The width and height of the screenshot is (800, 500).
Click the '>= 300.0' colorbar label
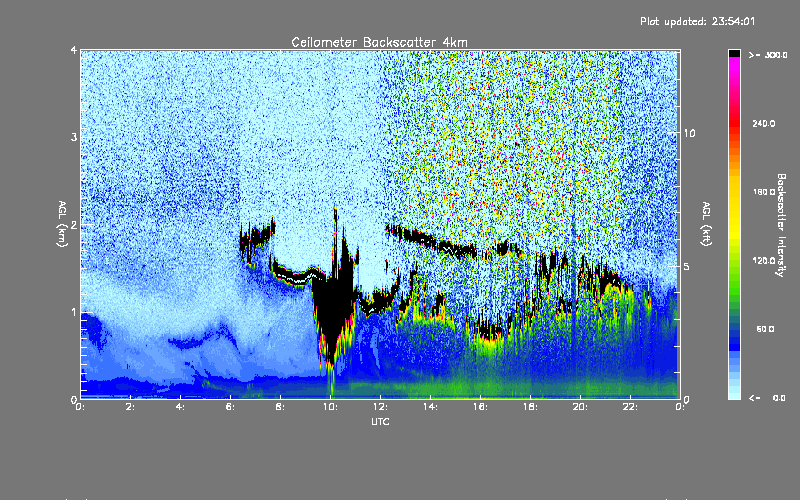pos(768,55)
